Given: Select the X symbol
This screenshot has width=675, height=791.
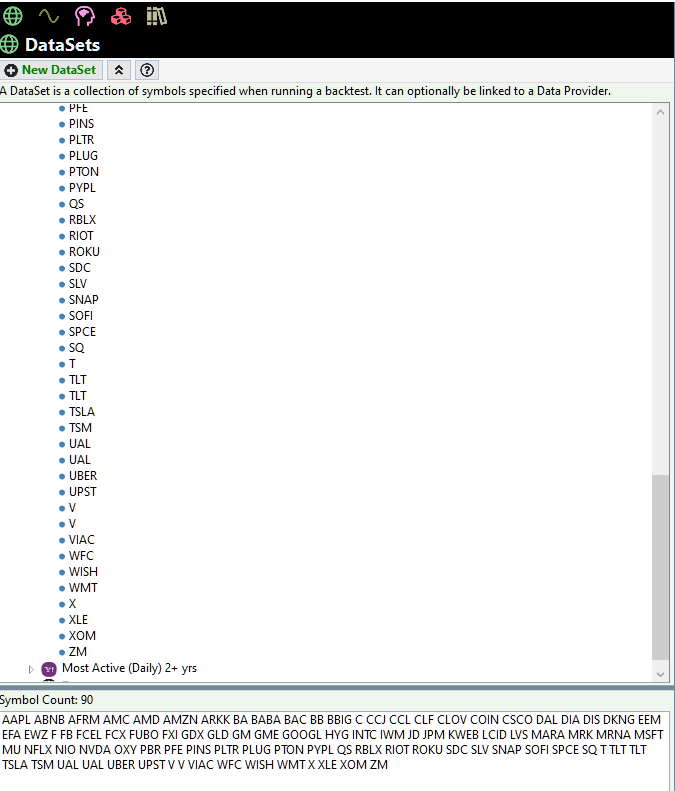Looking at the screenshot, I should [x=72, y=604].
